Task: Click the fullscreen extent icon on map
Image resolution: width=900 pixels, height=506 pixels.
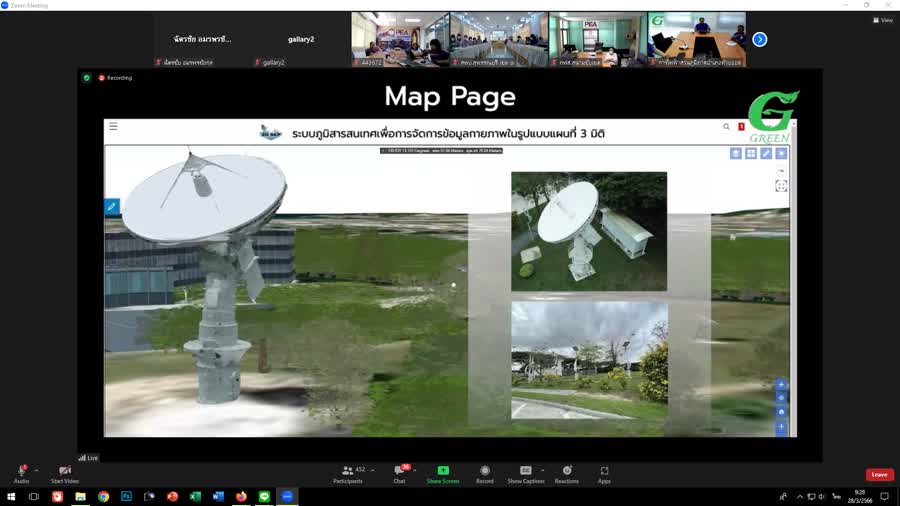Action: pos(781,186)
